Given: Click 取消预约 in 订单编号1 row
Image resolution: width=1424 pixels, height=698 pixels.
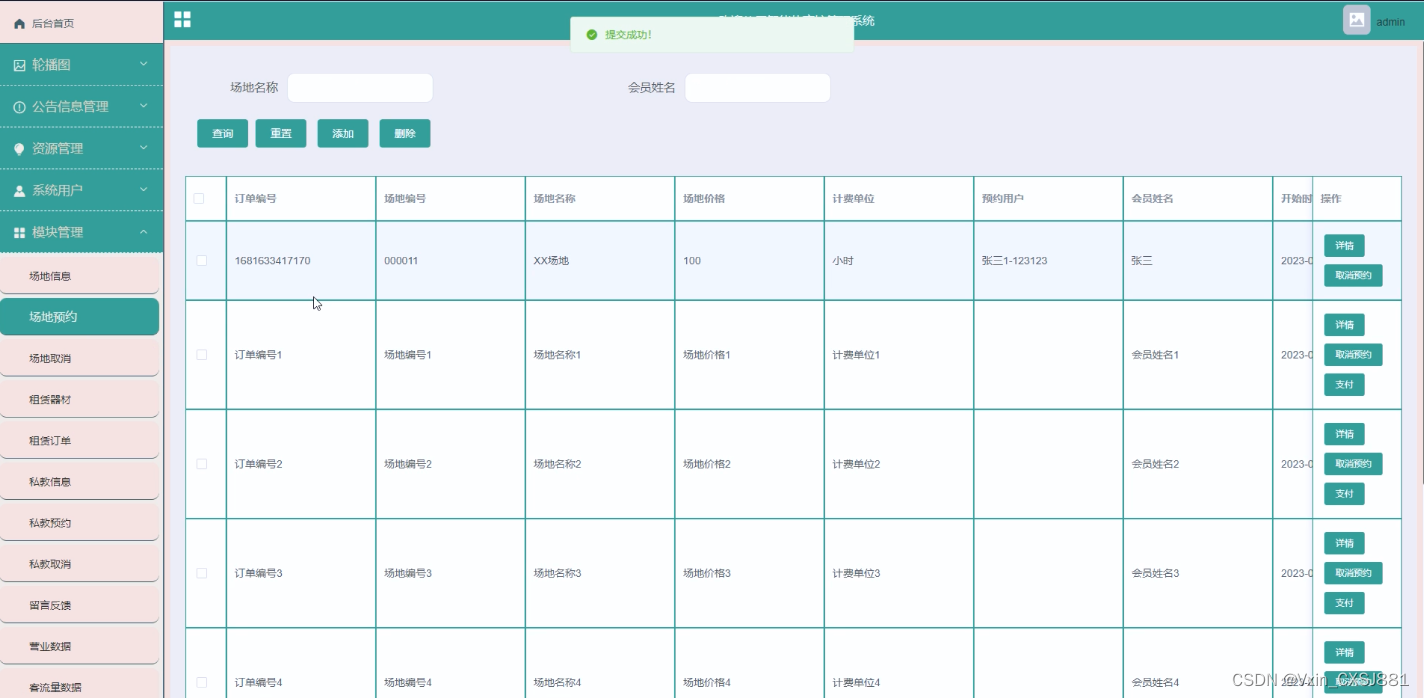Looking at the screenshot, I should (1353, 354).
